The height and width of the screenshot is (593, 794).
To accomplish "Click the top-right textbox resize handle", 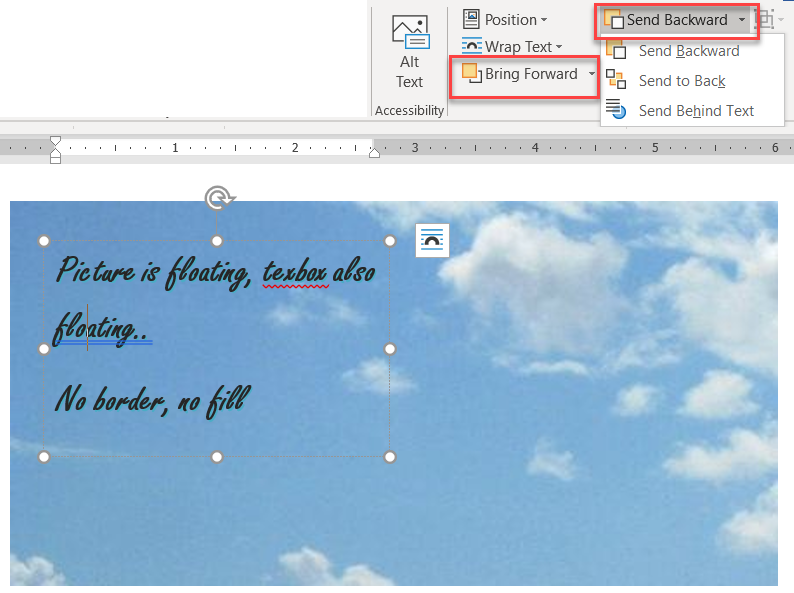I will click(x=390, y=241).
